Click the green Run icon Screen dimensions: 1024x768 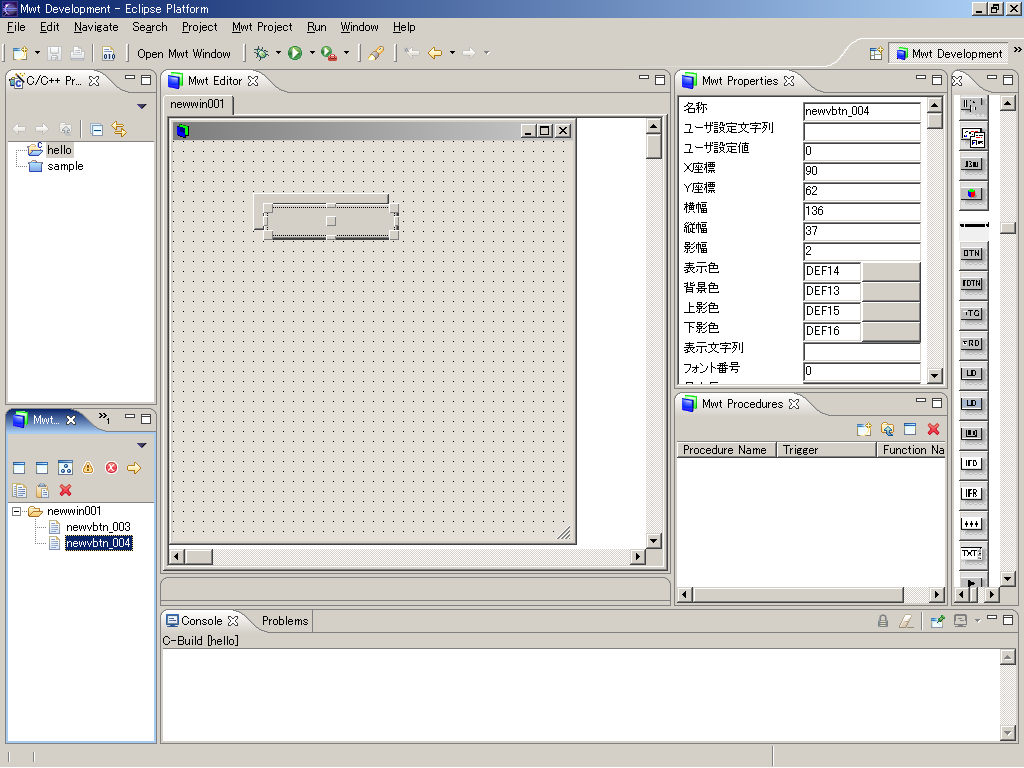point(295,54)
